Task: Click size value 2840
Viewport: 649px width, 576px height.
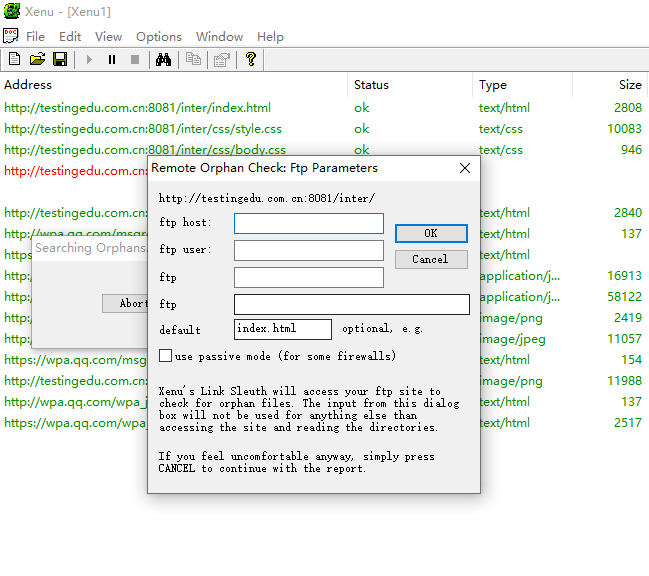Action: 628,213
